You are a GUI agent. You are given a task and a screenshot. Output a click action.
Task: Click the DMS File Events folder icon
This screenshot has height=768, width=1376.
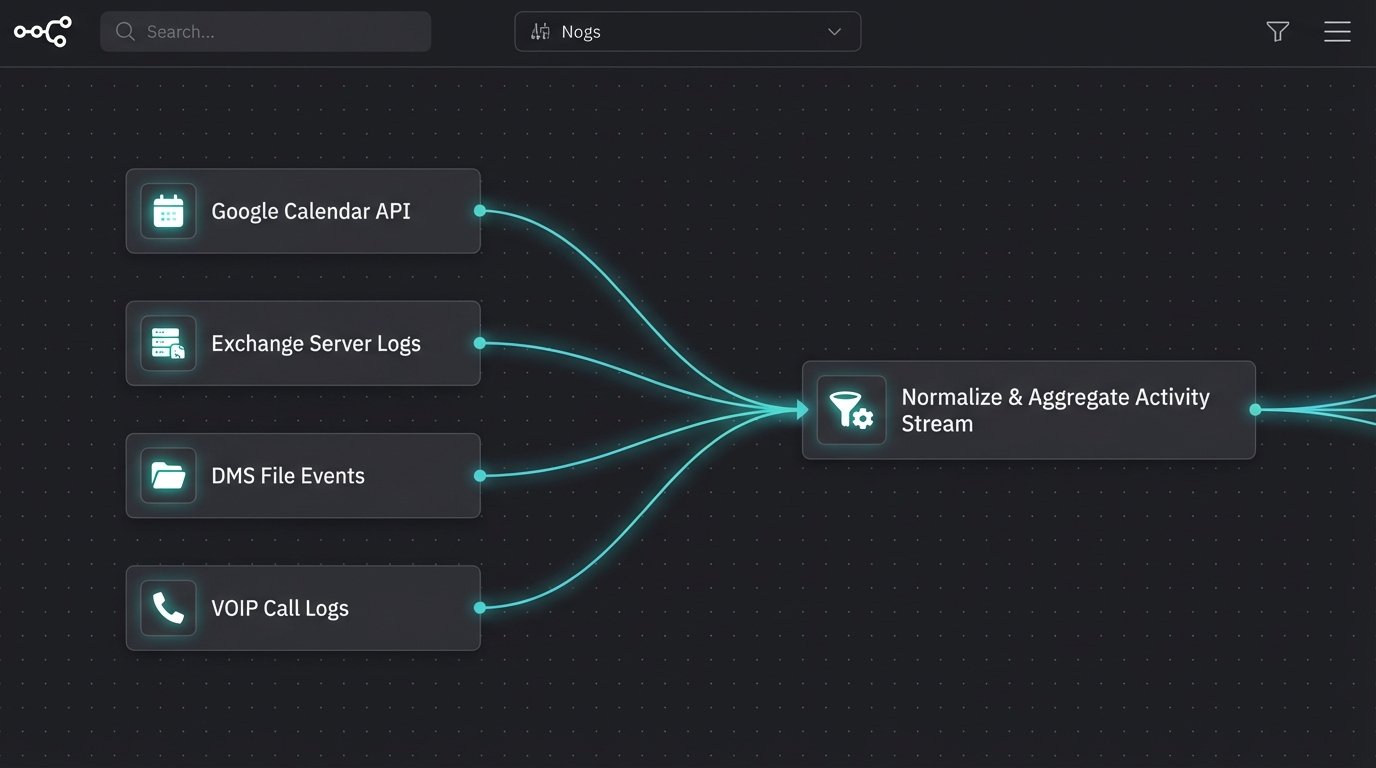(x=168, y=476)
